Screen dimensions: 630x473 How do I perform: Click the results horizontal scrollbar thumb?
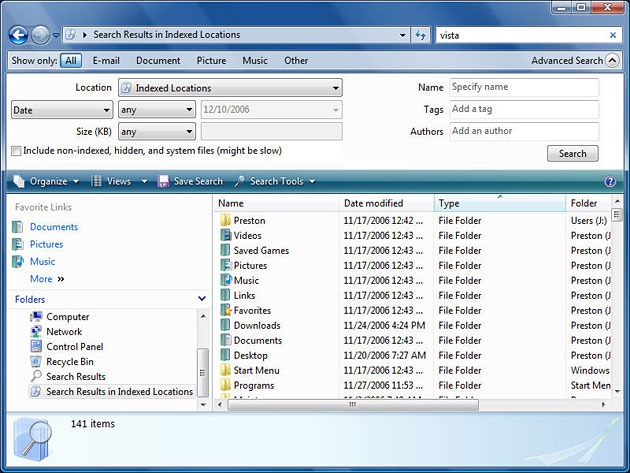353,405
